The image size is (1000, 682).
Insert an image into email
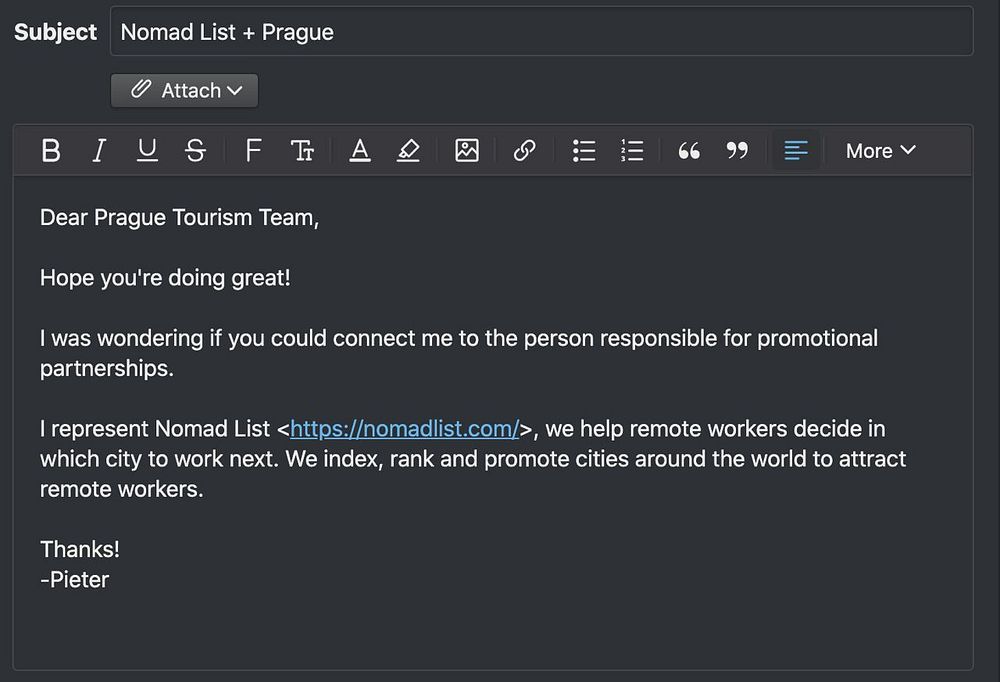[467, 151]
